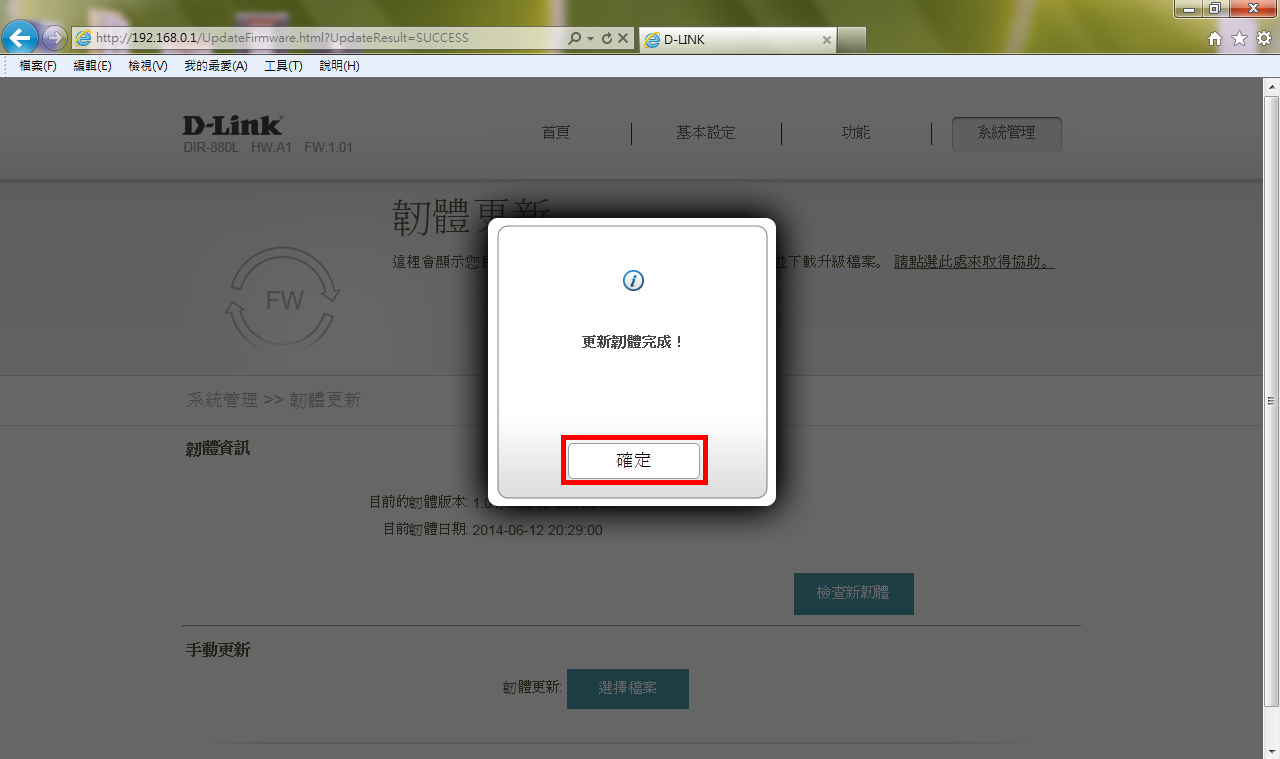Close the D-LINK tab
The height and width of the screenshot is (759, 1280).
[826, 40]
